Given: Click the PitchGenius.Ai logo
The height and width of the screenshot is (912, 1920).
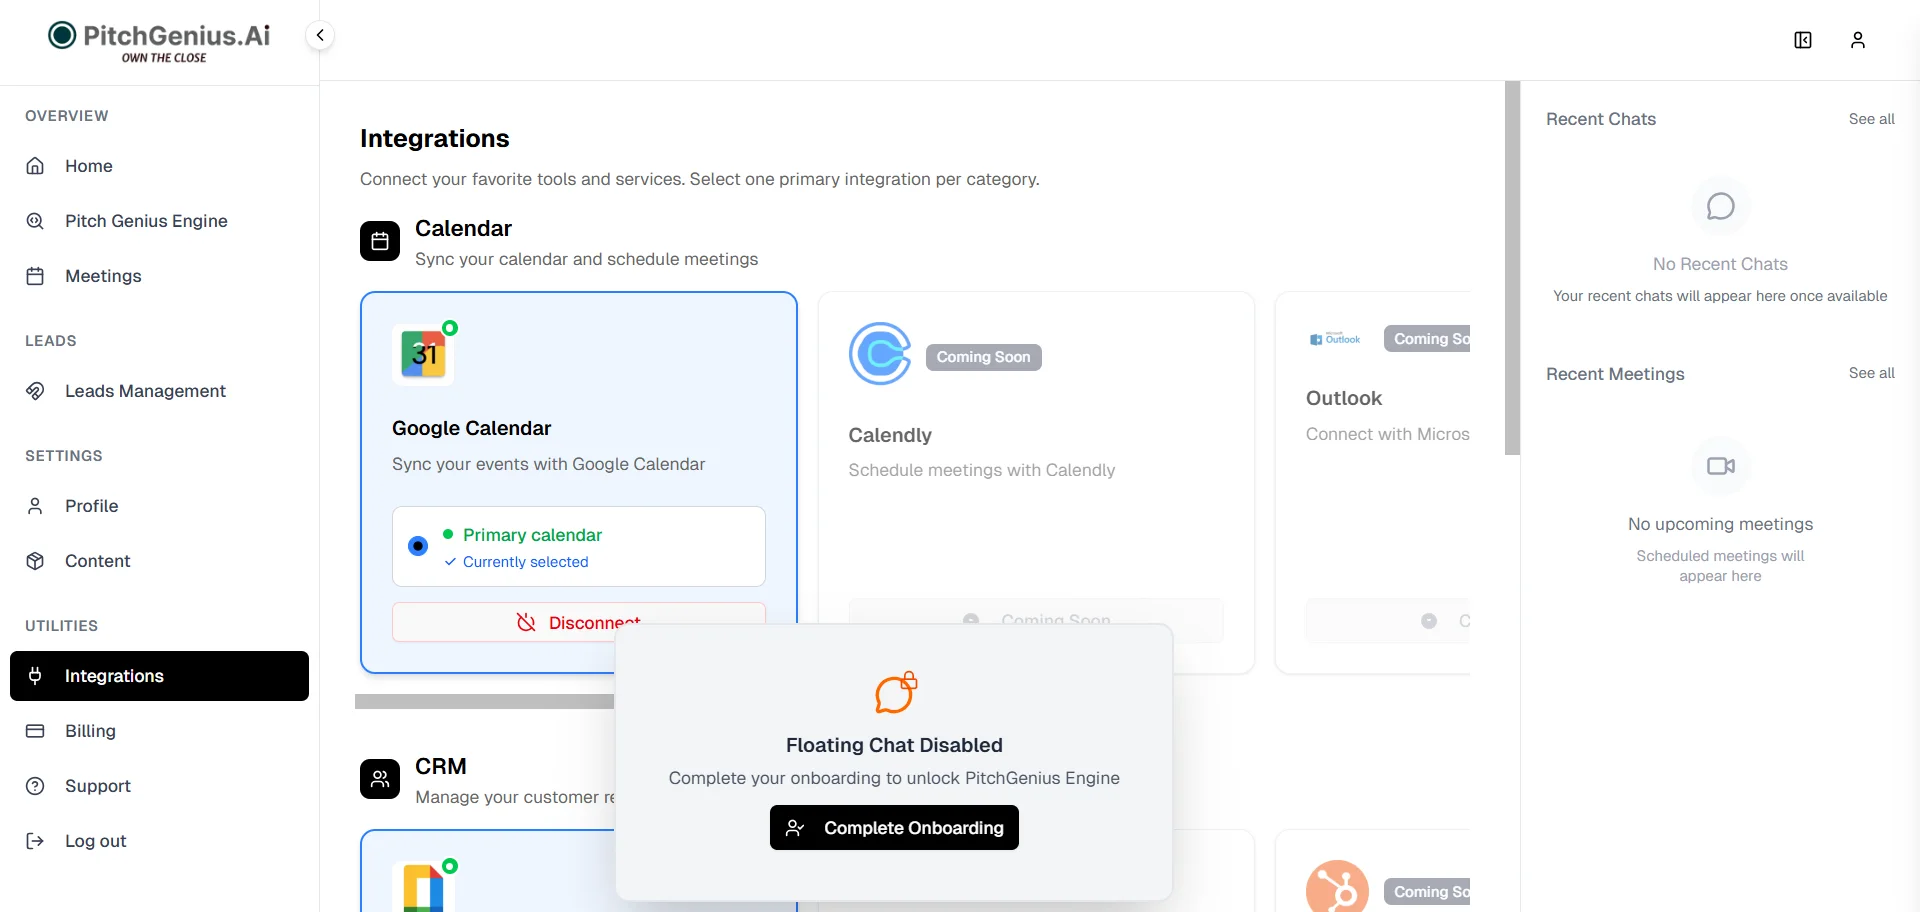Looking at the screenshot, I should (160, 41).
